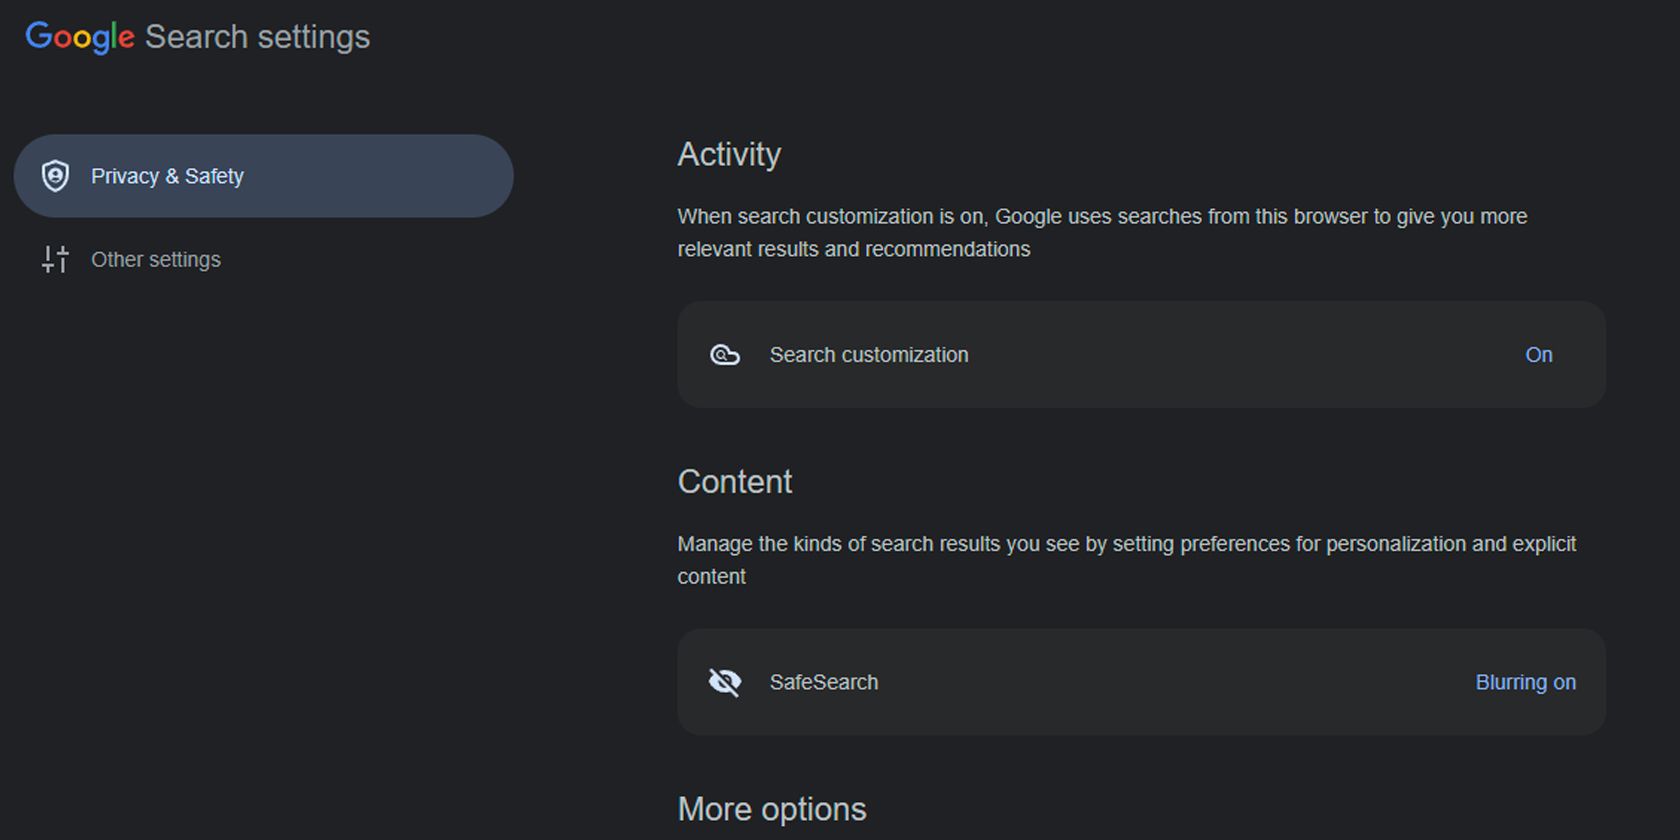Click the cloud icon next to Search customization
The image size is (1680, 840).
[x=725, y=355]
